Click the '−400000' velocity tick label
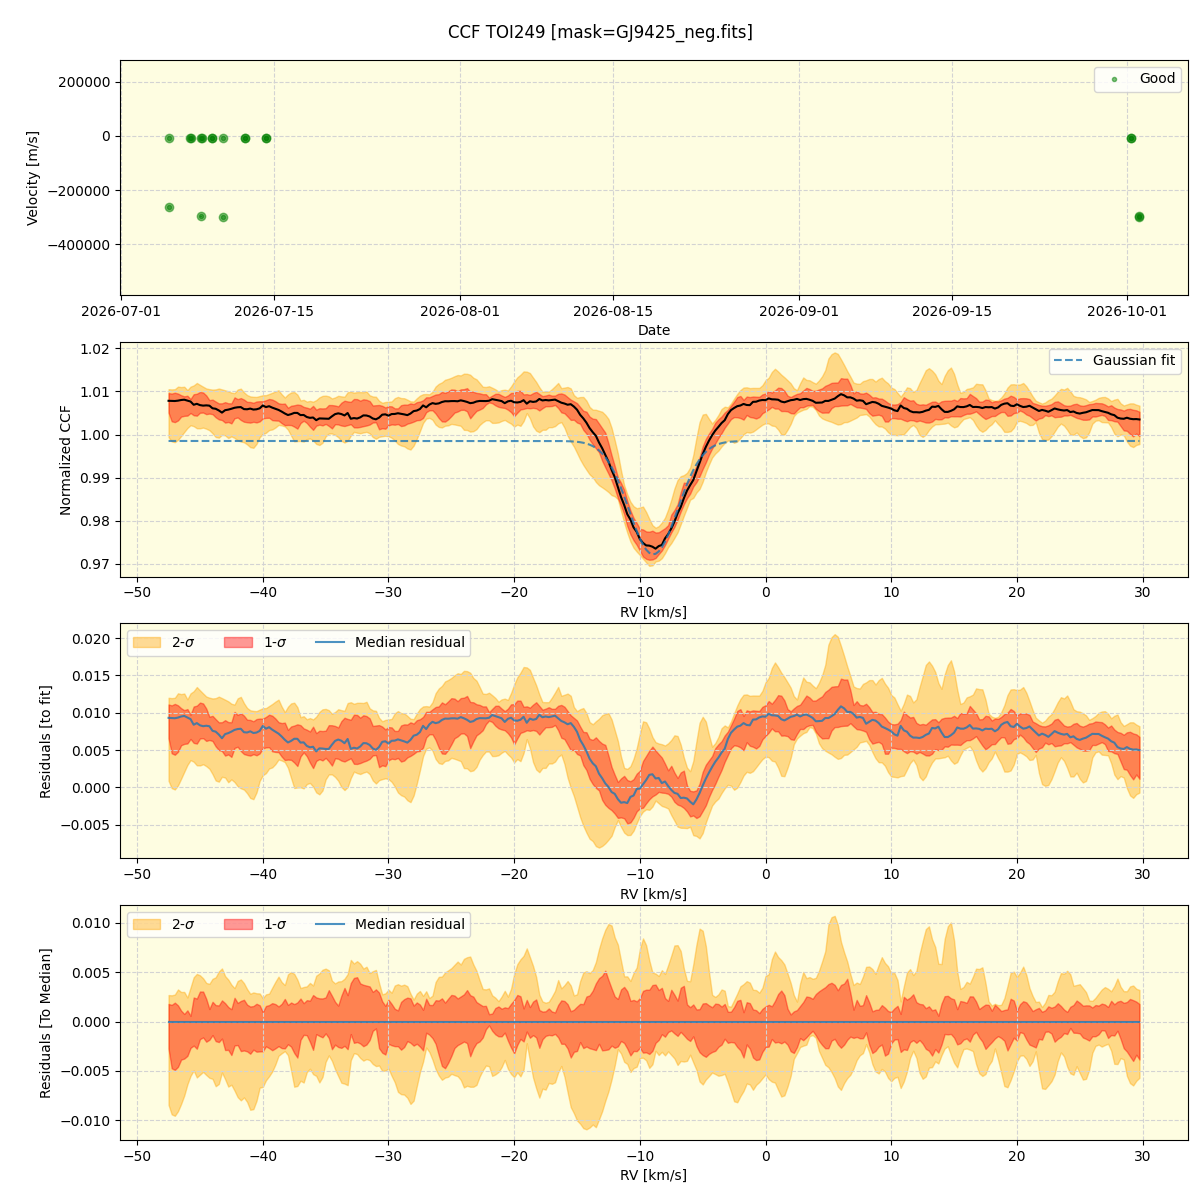Viewport: 1200px width, 1200px height. click(x=80, y=244)
